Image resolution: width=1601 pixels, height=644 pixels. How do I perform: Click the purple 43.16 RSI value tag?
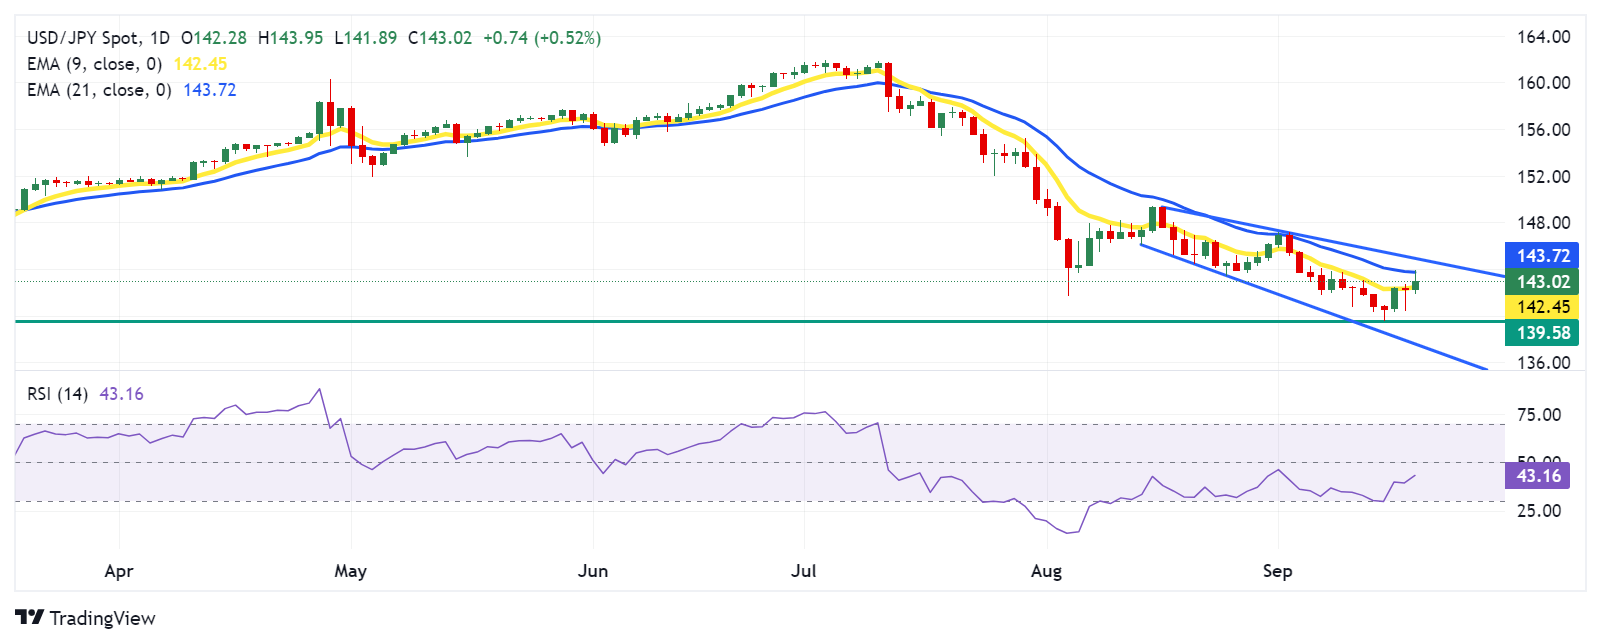click(1538, 476)
